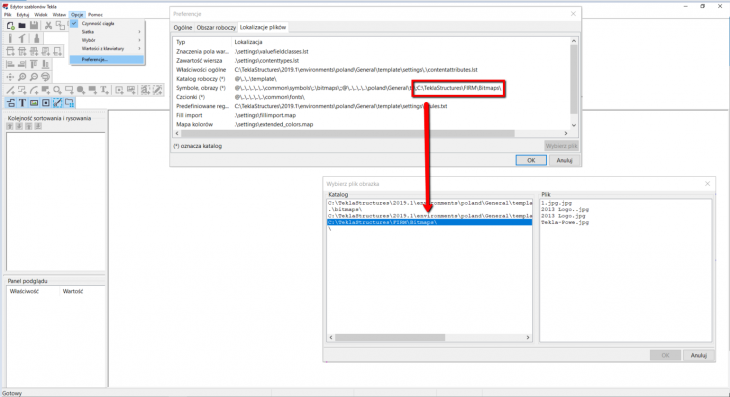Image resolution: width=730 pixels, height=397 pixels.
Task: Zoom out with the minus magnifier
Action: tap(34, 77)
